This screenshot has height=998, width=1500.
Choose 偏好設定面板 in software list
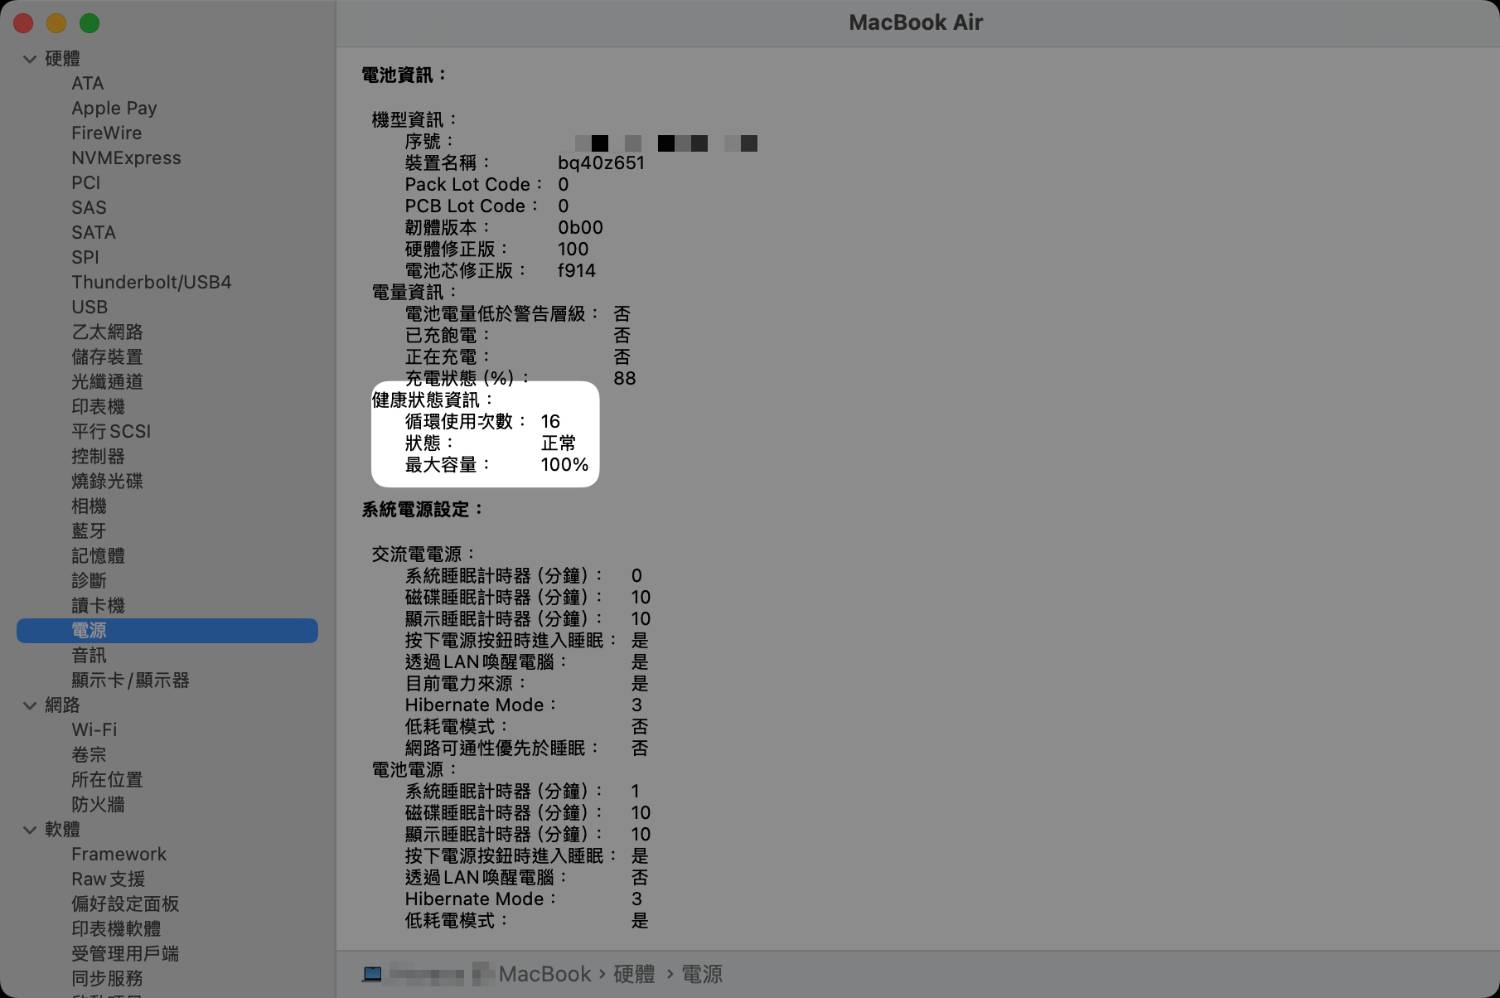pos(125,904)
